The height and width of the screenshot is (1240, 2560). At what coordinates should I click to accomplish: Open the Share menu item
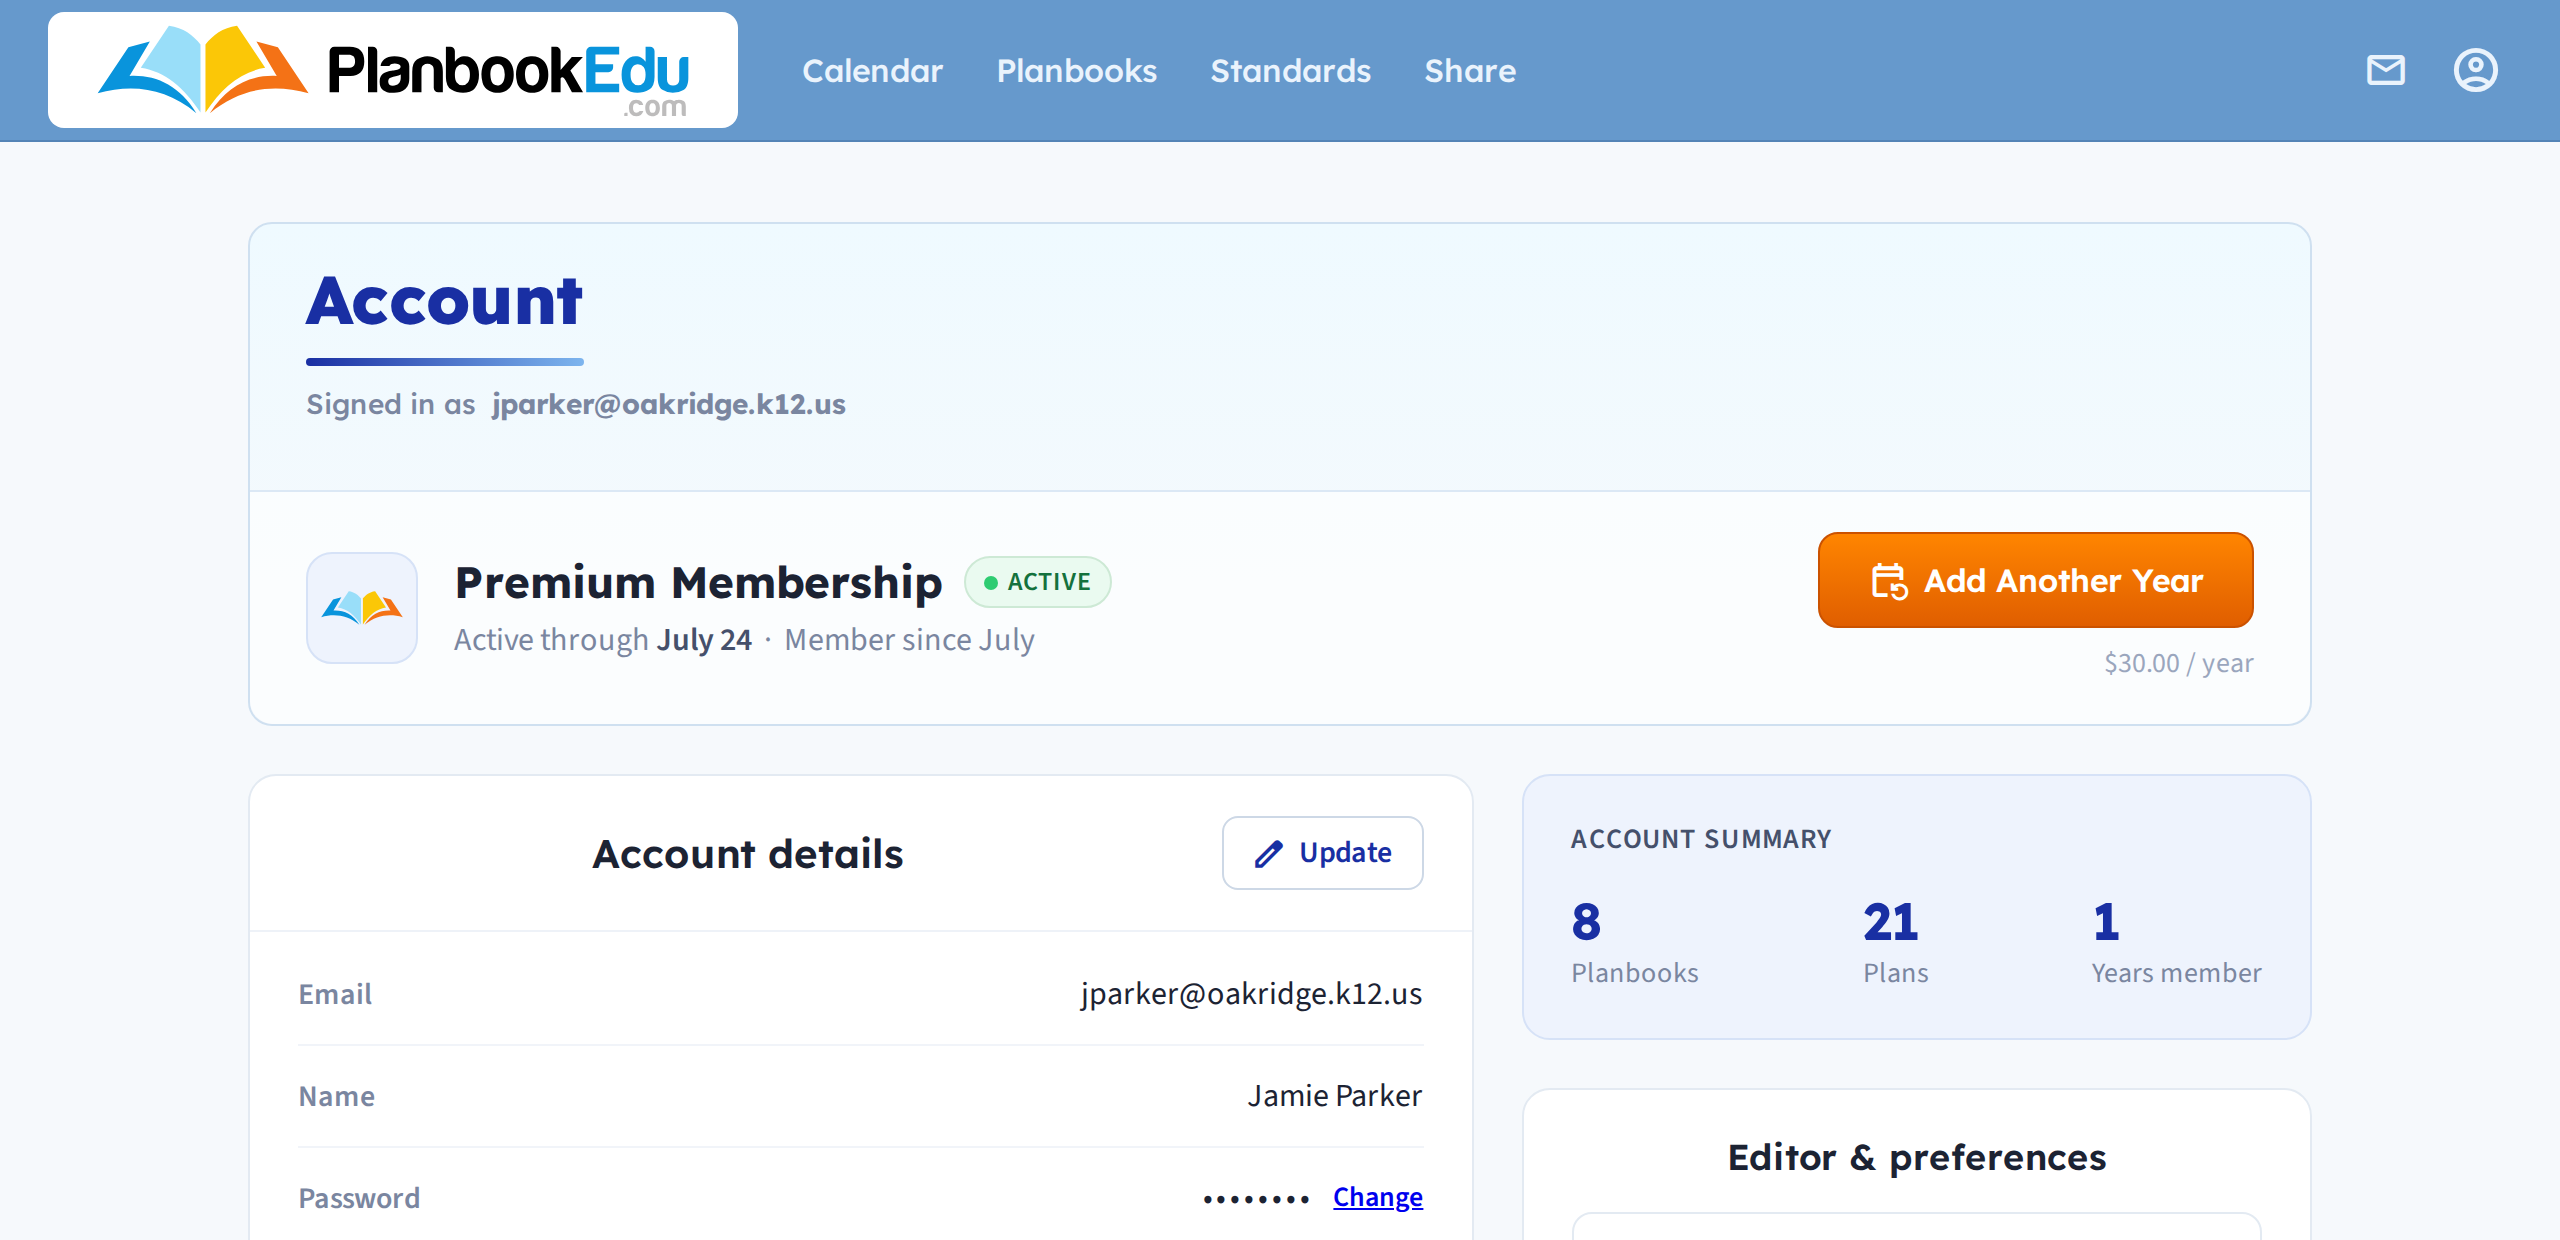click(1470, 71)
